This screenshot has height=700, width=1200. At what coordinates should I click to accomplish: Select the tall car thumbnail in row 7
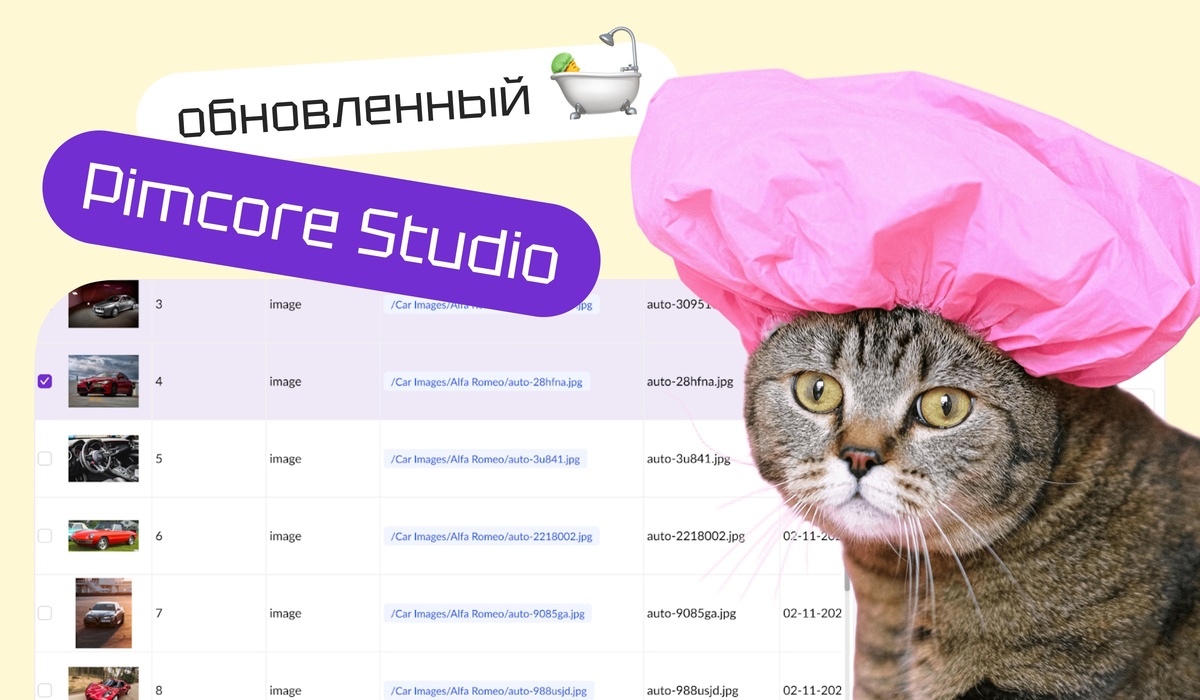tap(104, 613)
